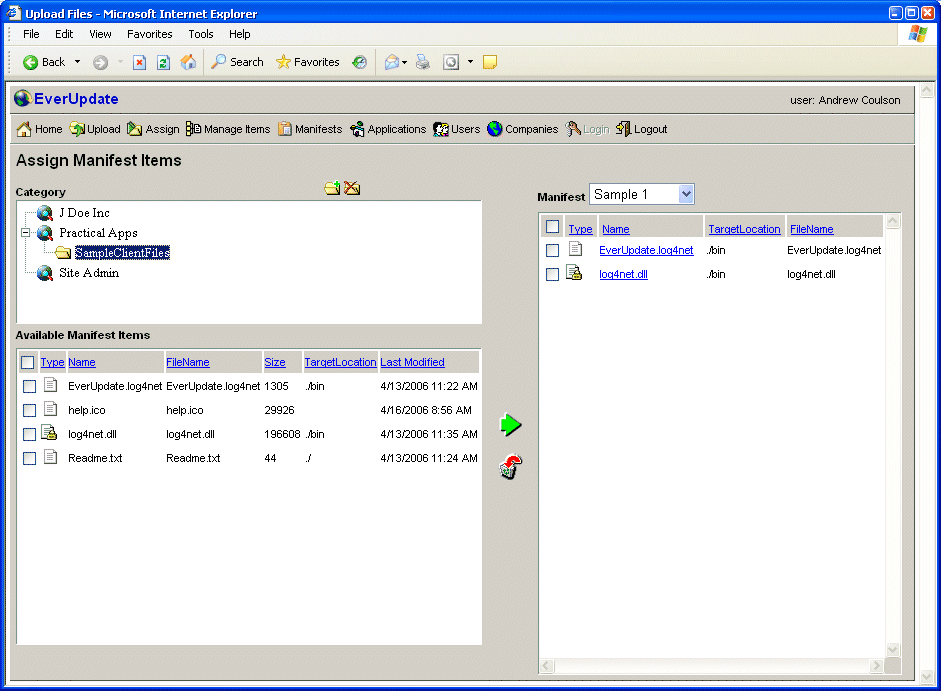This screenshot has width=941, height=691.
Task: Click the remove from manifest trash icon
Action: pyautogui.click(x=510, y=466)
